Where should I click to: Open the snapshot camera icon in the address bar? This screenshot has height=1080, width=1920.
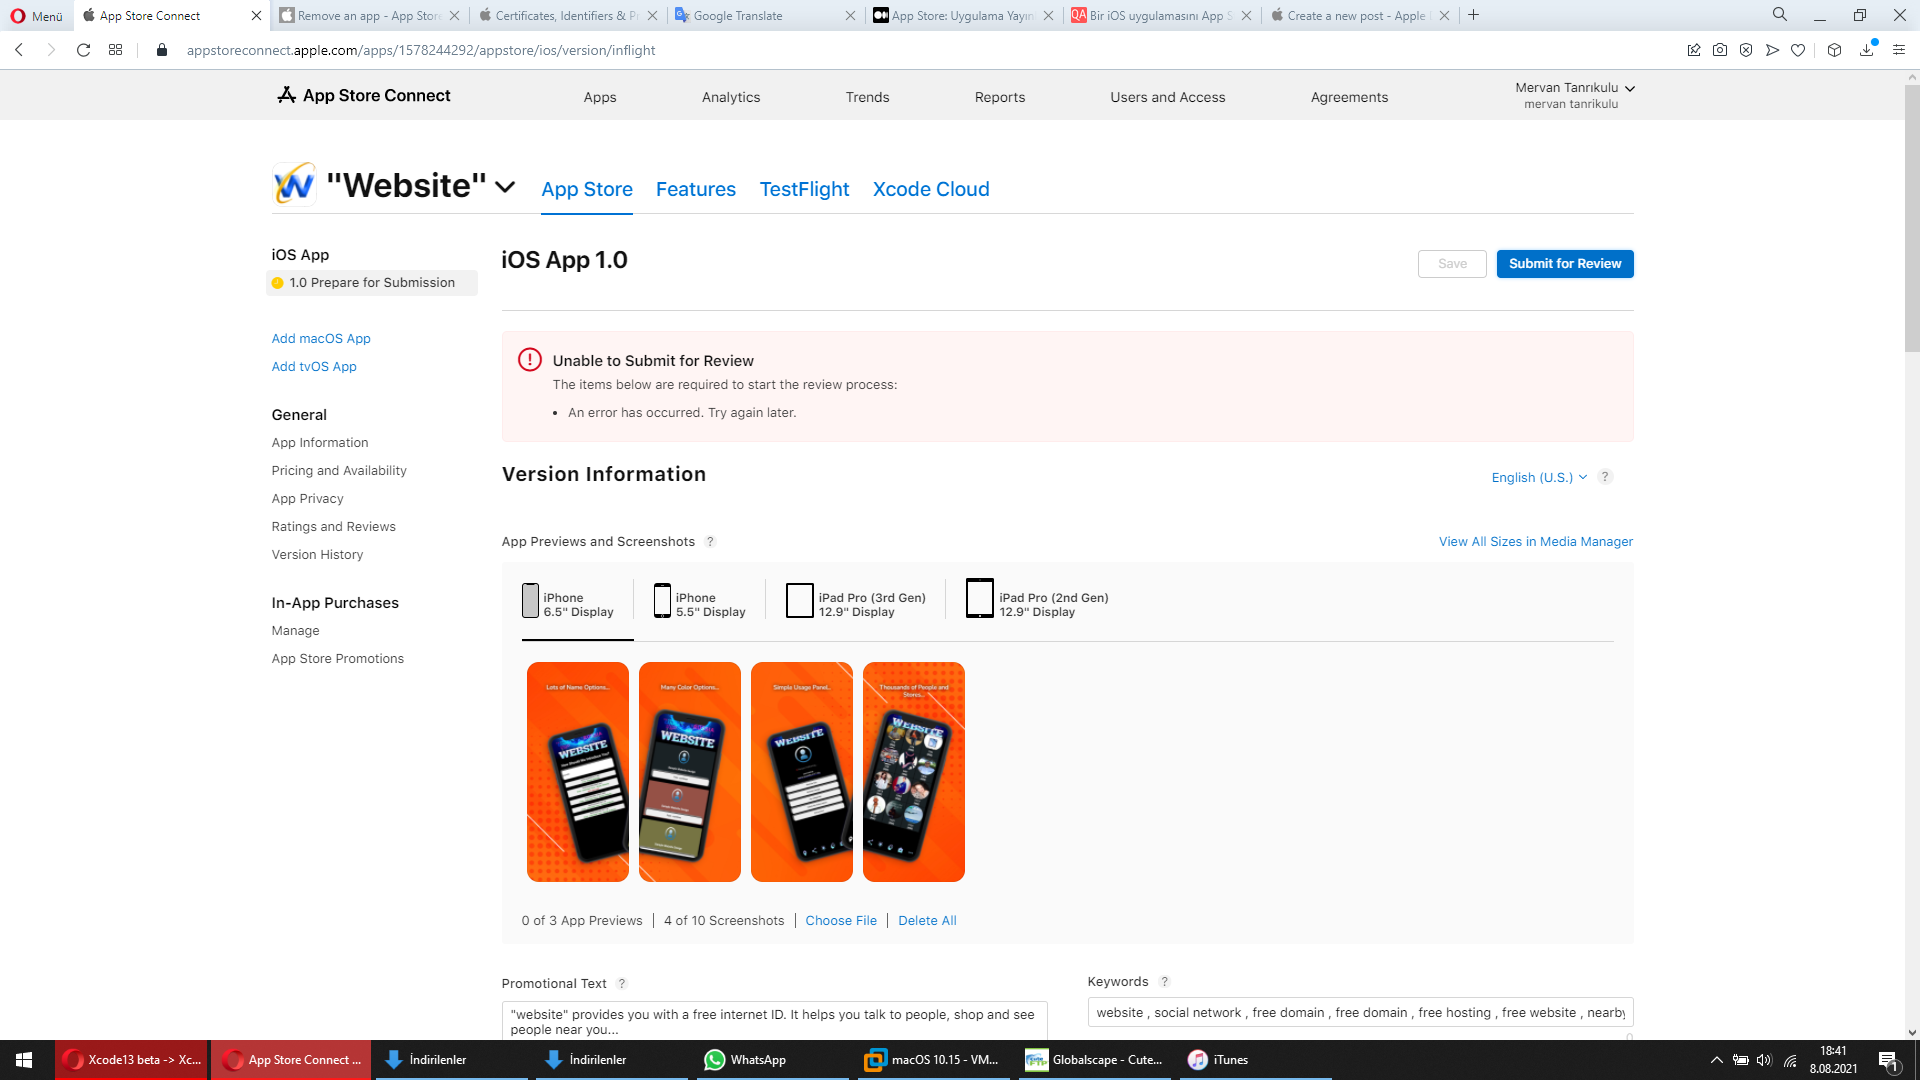(x=1720, y=50)
